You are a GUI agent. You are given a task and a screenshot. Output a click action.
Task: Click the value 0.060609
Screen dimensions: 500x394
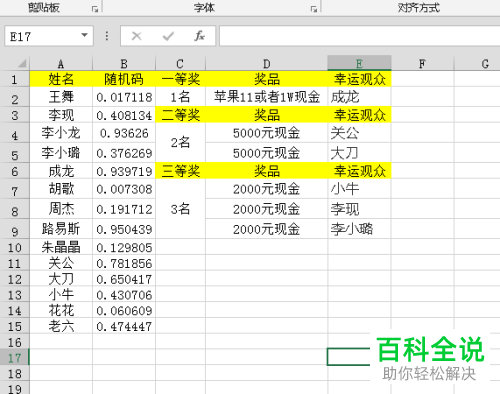pos(124,310)
